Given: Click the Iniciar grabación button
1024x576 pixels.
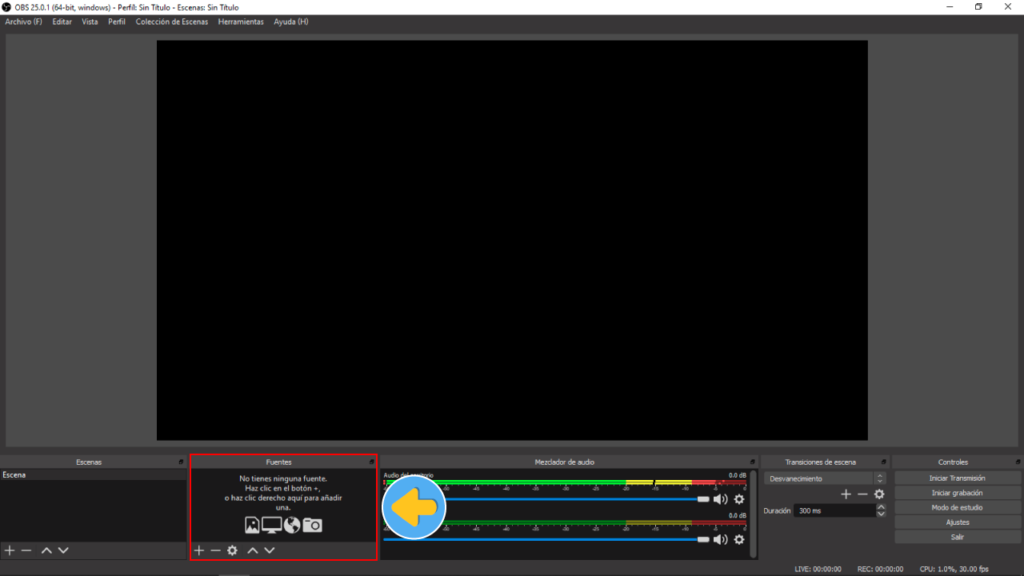Looking at the screenshot, I should tap(957, 493).
